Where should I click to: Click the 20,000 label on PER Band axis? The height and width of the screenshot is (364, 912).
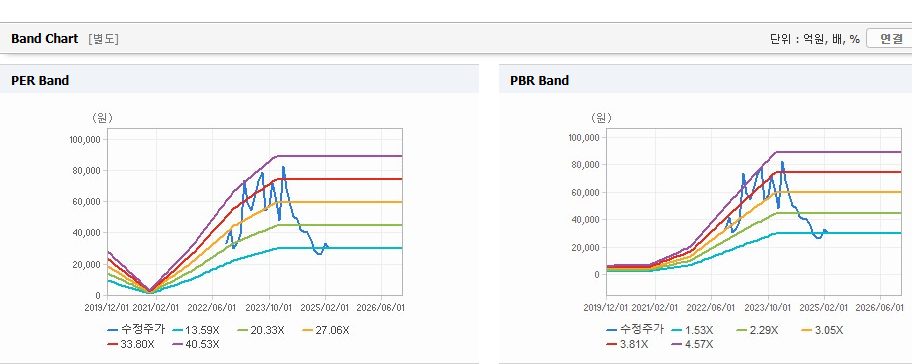click(88, 265)
